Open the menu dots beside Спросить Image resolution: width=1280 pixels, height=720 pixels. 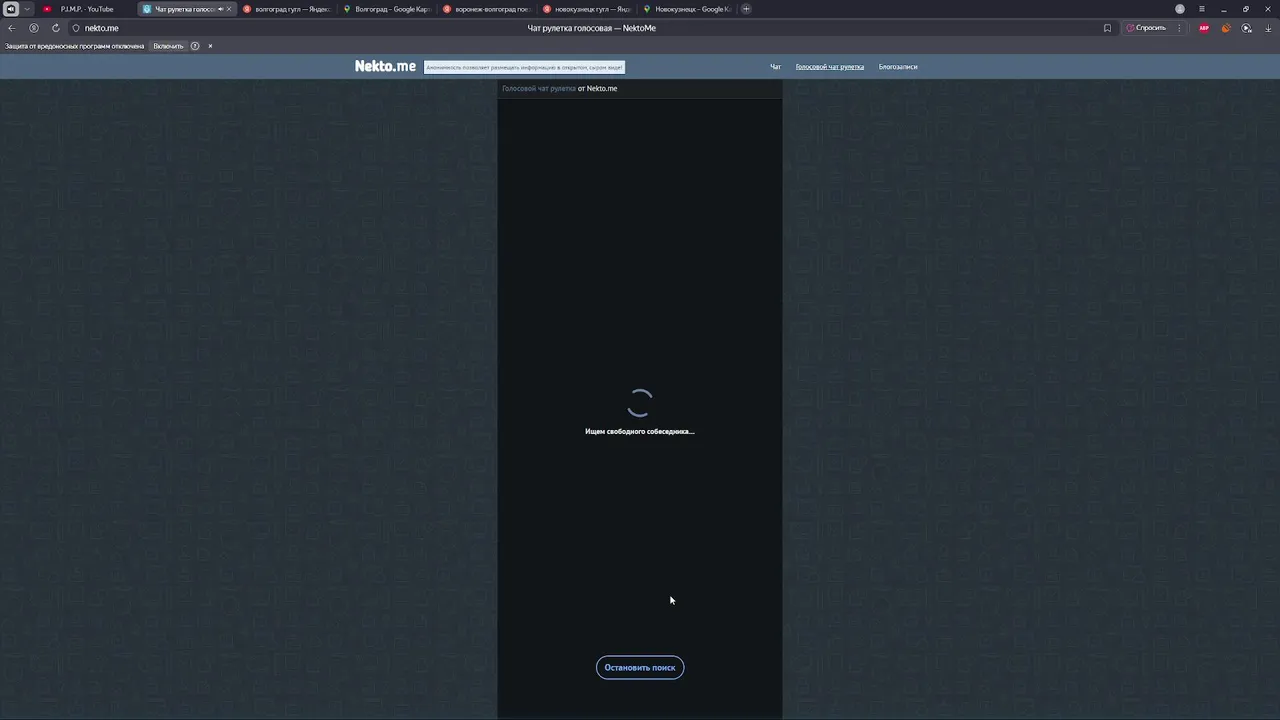(x=1179, y=28)
